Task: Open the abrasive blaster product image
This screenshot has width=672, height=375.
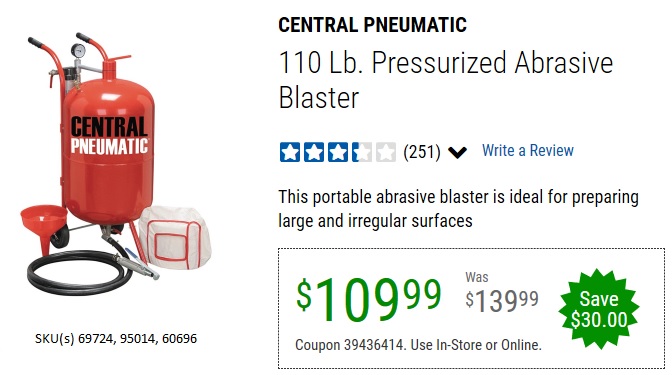Action: pyautogui.click(x=116, y=163)
